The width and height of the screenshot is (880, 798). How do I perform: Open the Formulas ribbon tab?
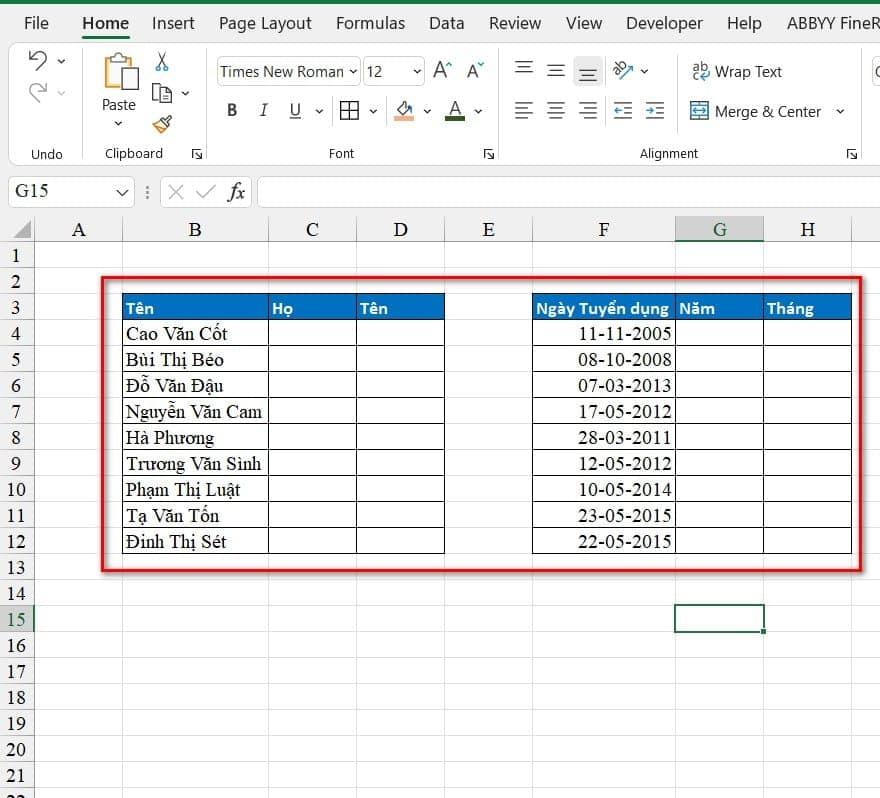click(370, 23)
